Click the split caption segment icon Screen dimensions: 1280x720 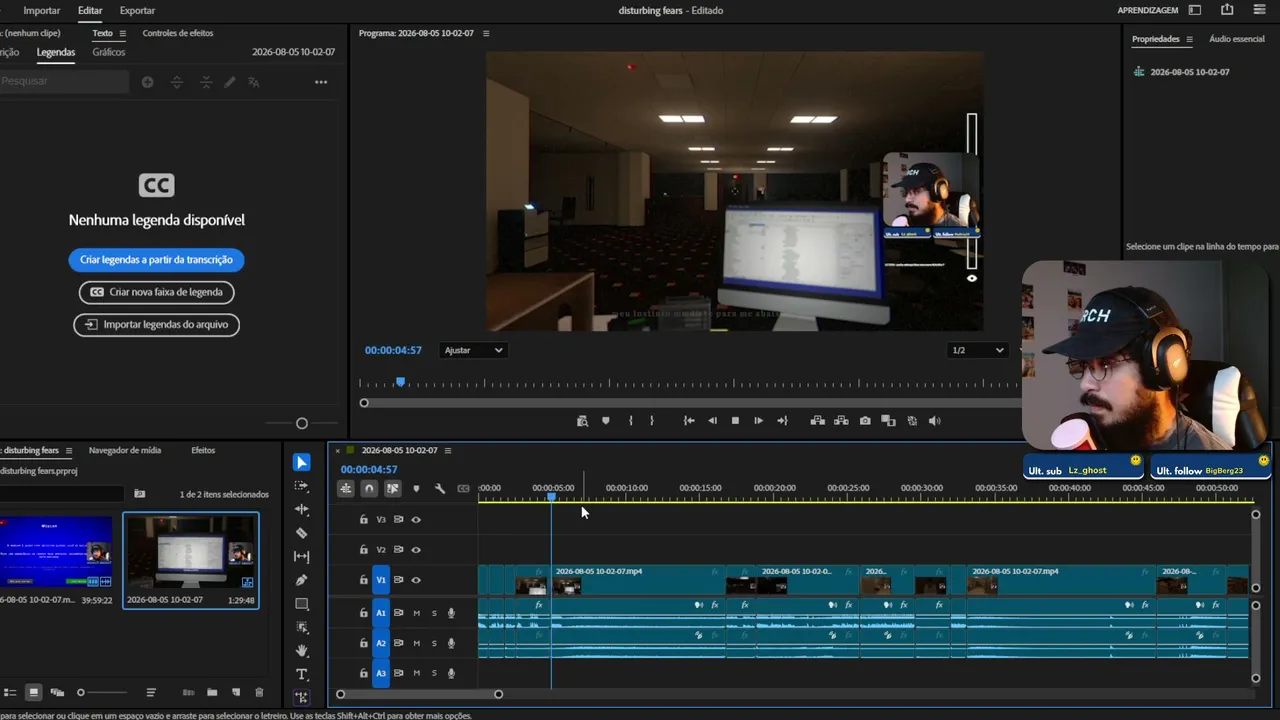coord(177,82)
